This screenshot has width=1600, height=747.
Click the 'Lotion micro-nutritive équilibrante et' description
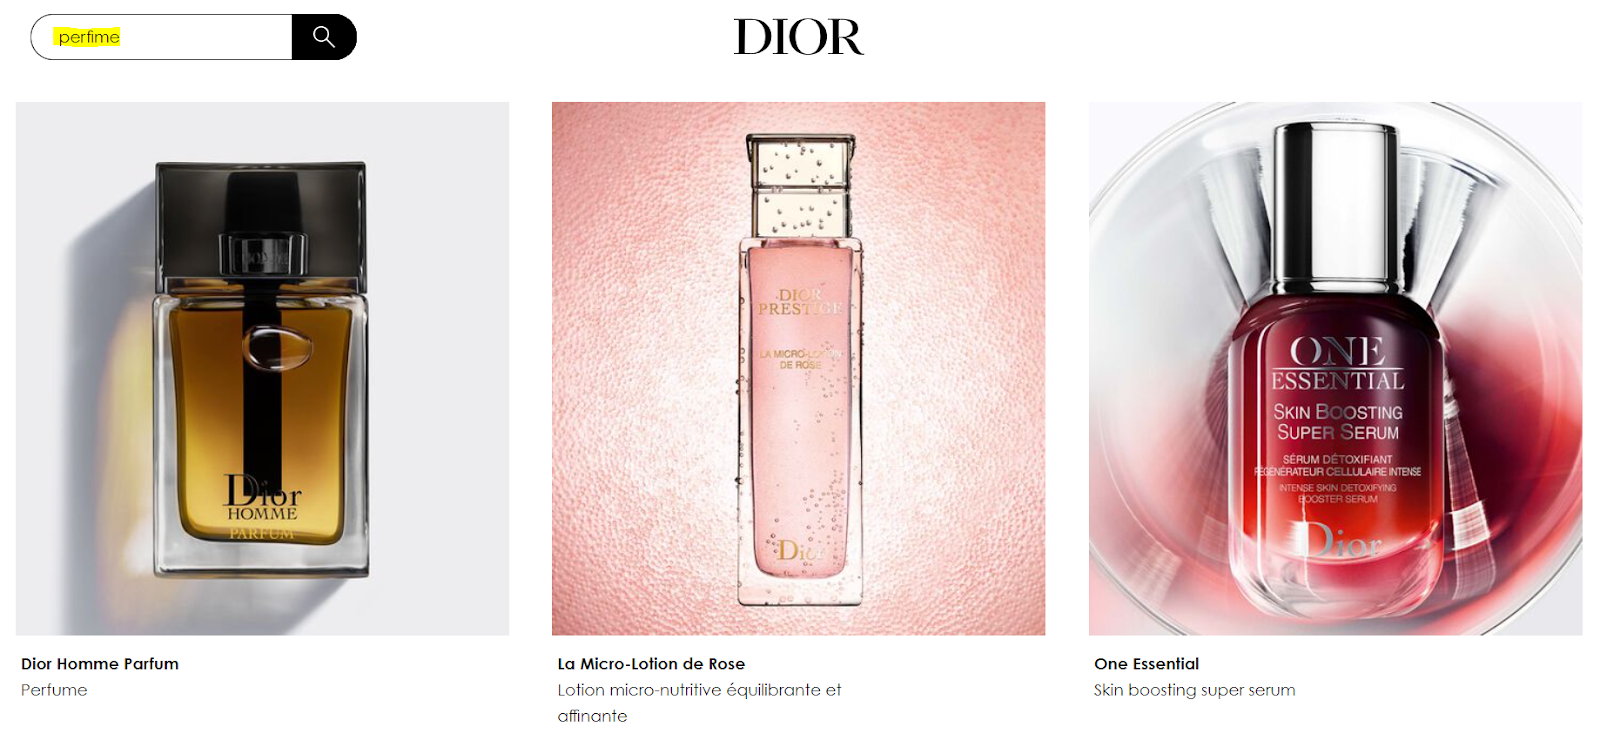click(699, 690)
